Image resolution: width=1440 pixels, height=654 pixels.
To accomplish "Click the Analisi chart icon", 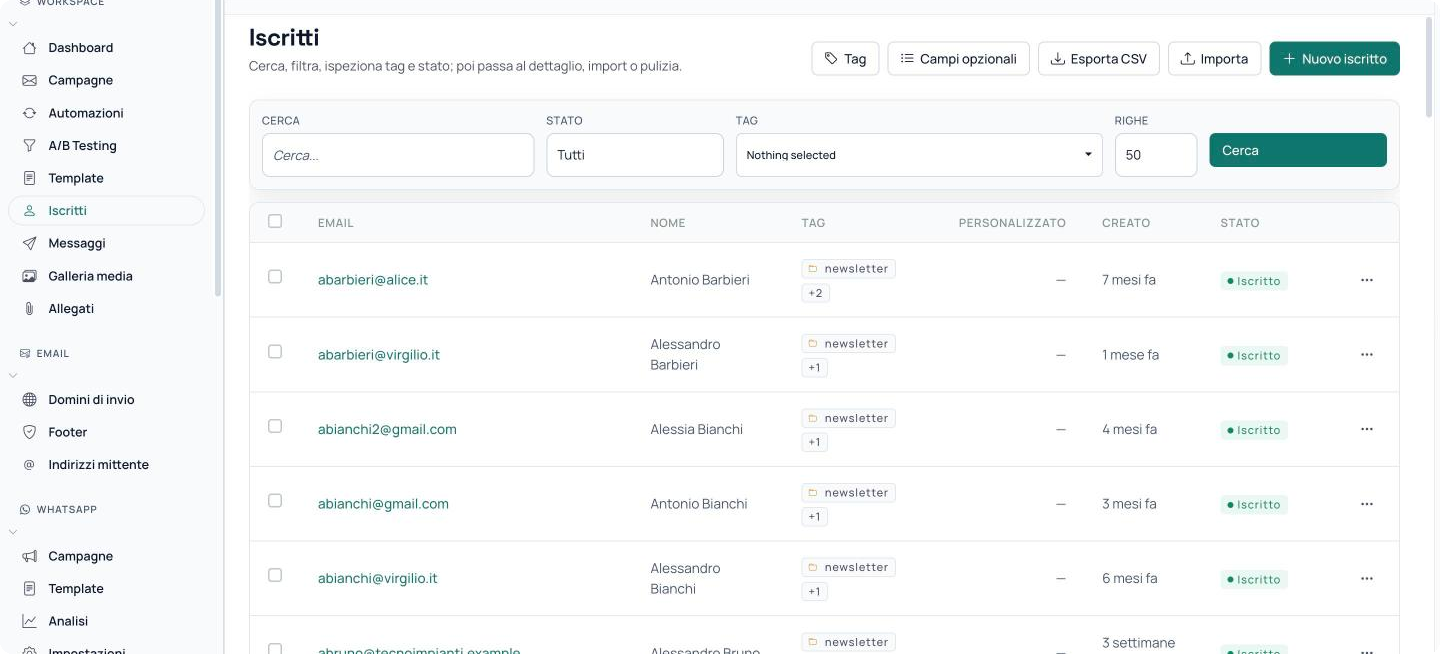I will (29, 621).
